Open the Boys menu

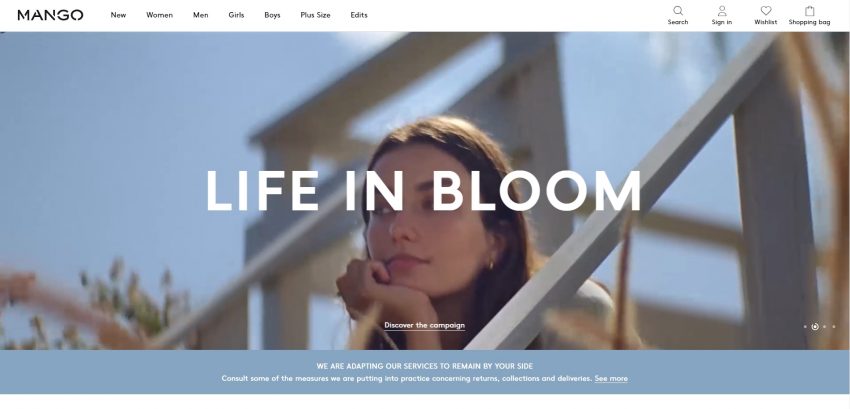point(272,15)
